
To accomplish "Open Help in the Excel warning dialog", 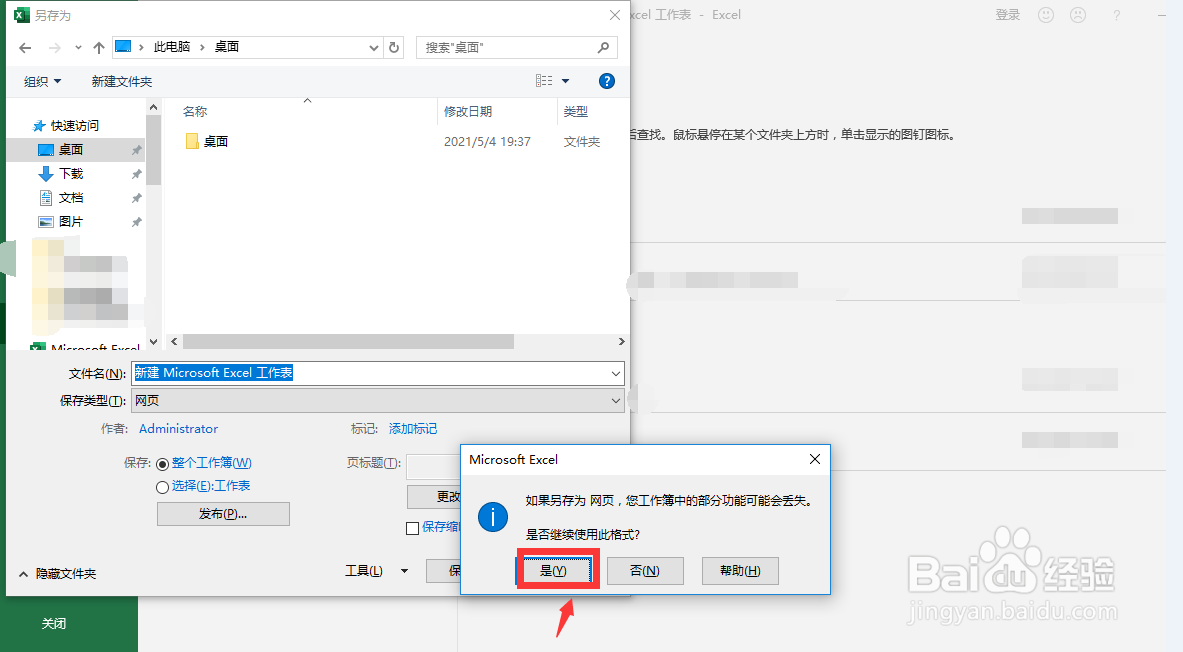I will pos(740,571).
